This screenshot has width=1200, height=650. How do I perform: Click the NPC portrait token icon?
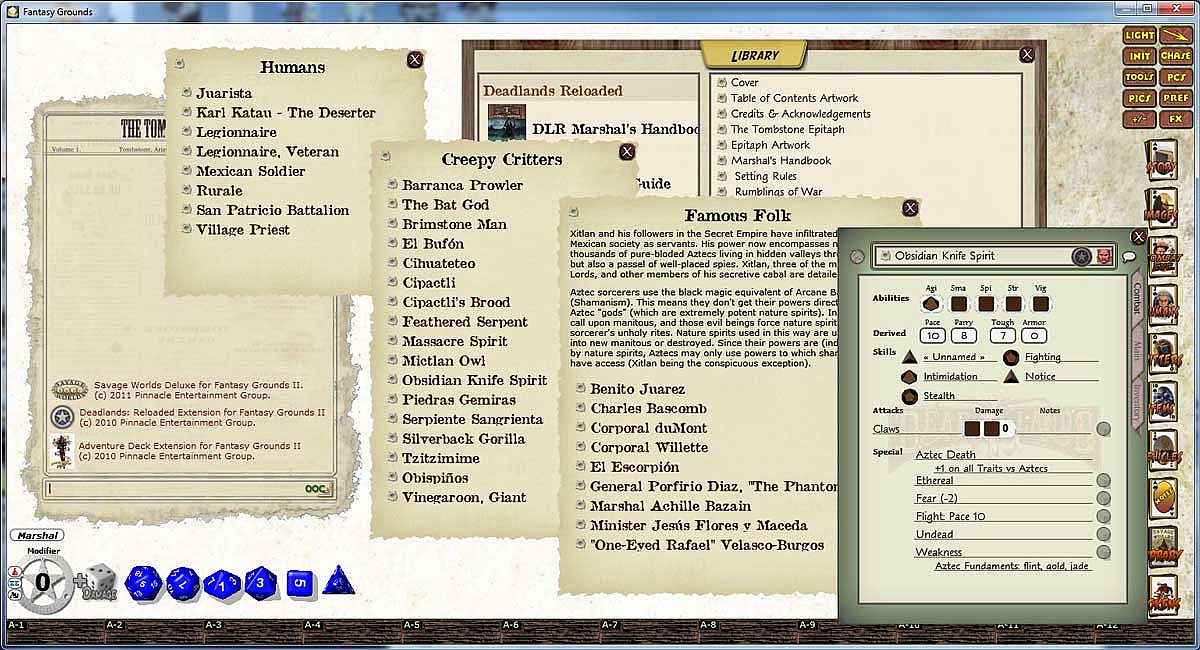(1104, 256)
